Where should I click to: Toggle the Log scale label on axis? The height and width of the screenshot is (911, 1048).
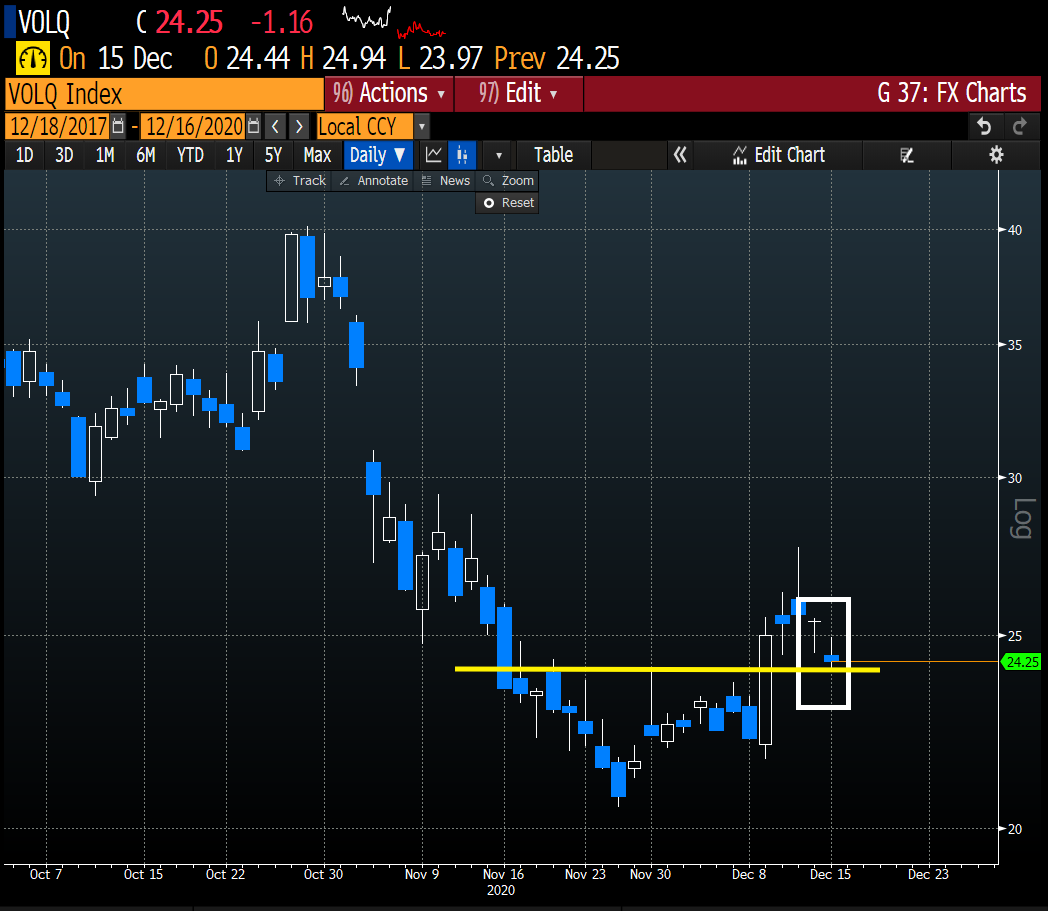click(x=1023, y=518)
